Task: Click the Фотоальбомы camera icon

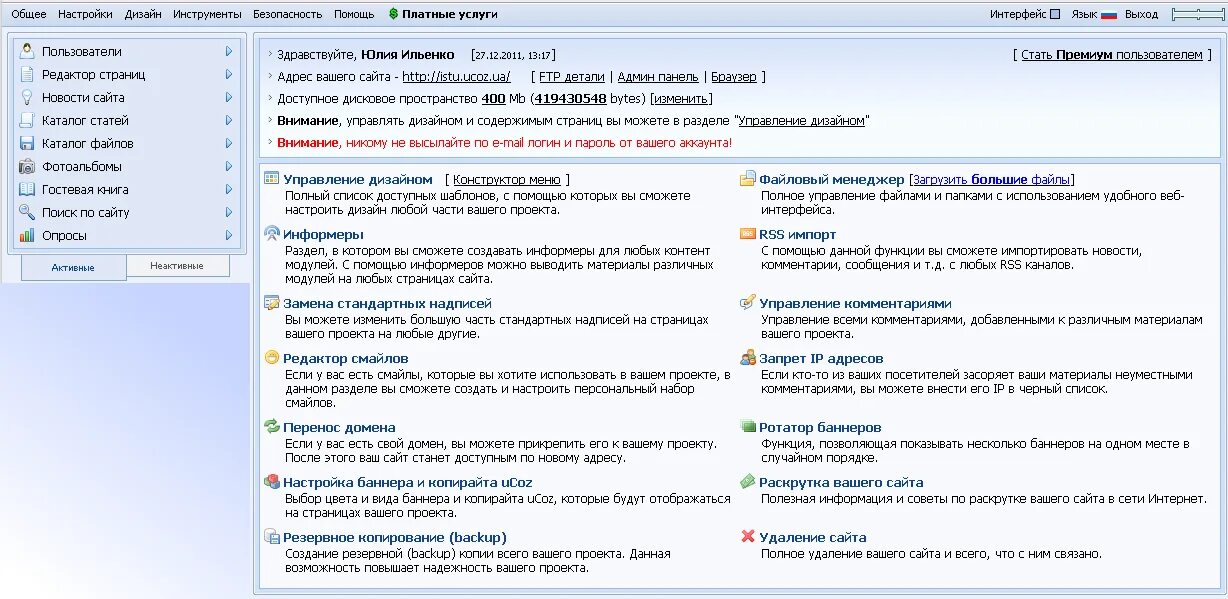Action: click(x=26, y=166)
